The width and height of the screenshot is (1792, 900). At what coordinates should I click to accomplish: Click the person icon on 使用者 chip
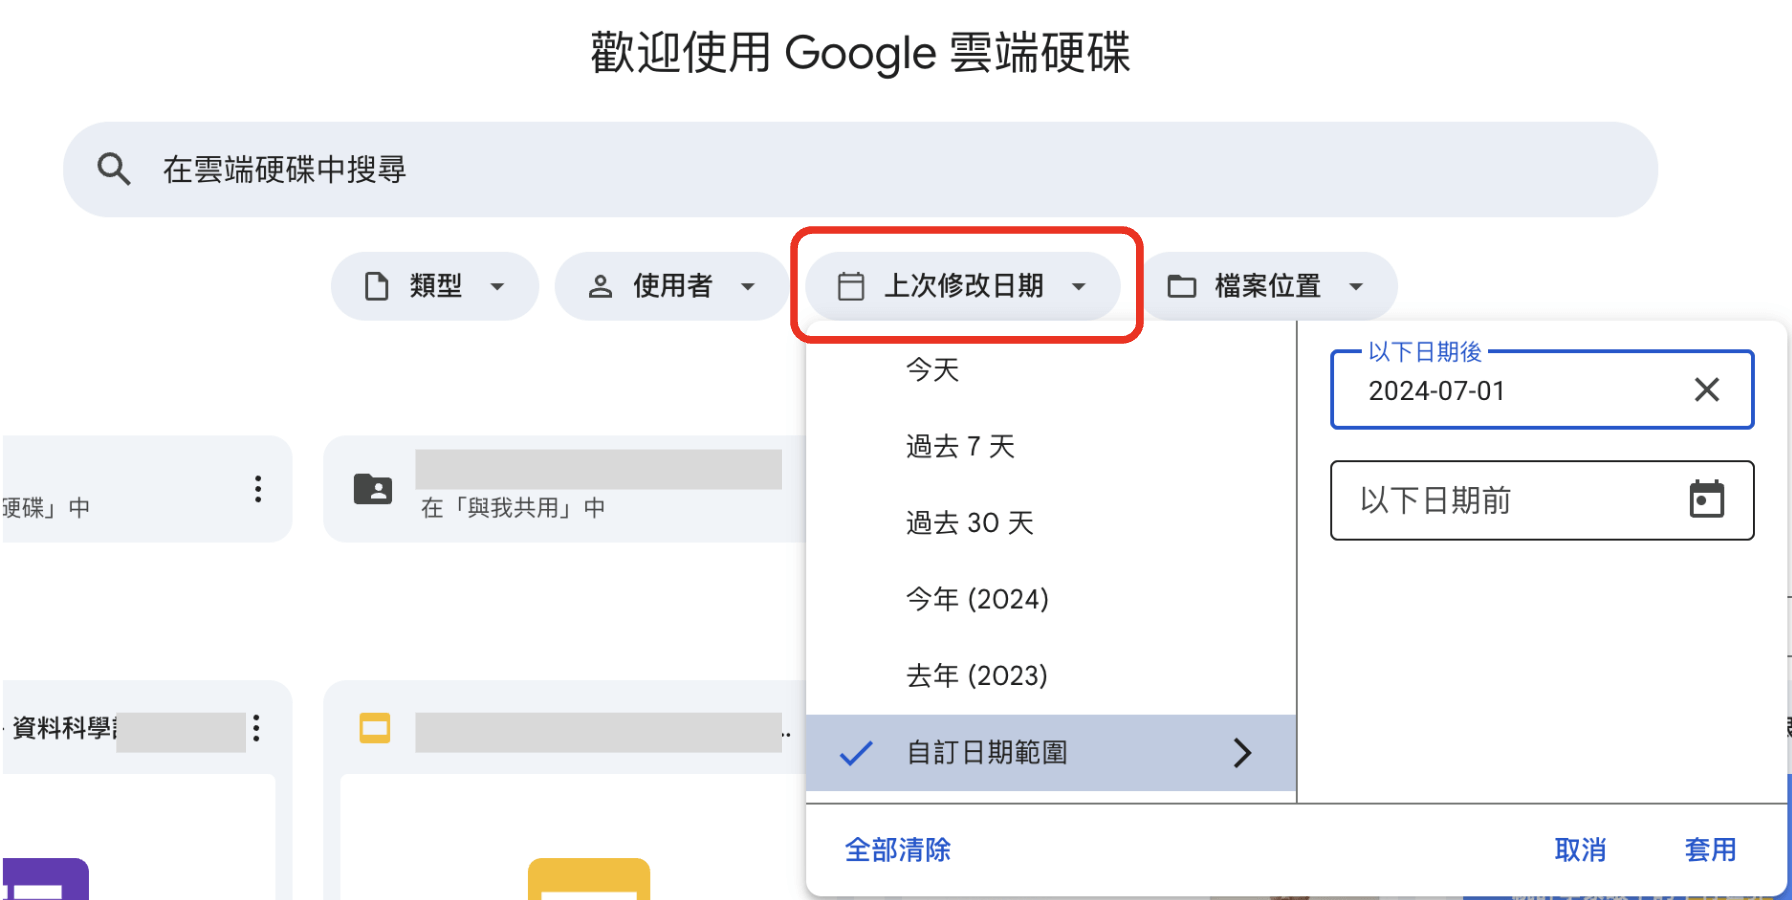(x=600, y=287)
